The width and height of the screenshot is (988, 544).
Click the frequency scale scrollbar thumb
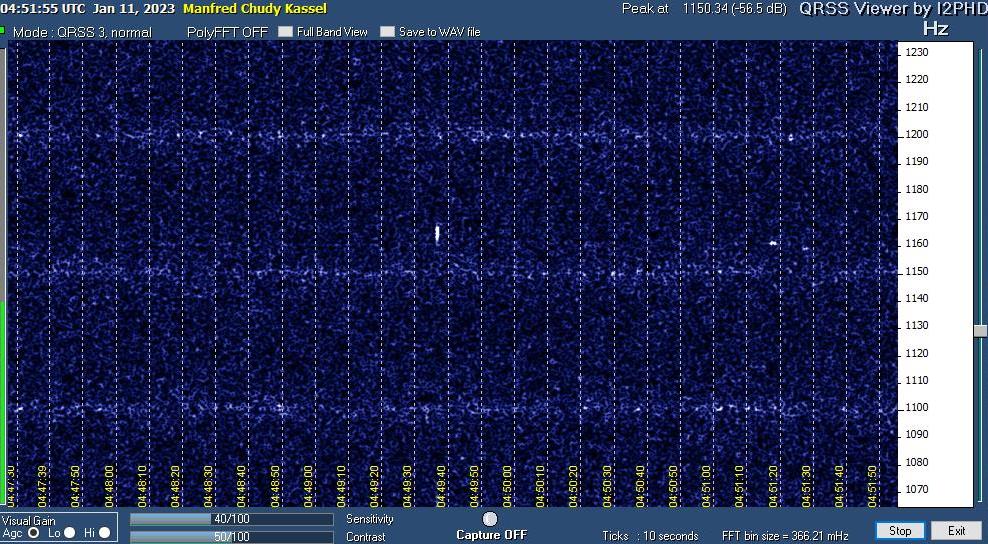pos(980,330)
